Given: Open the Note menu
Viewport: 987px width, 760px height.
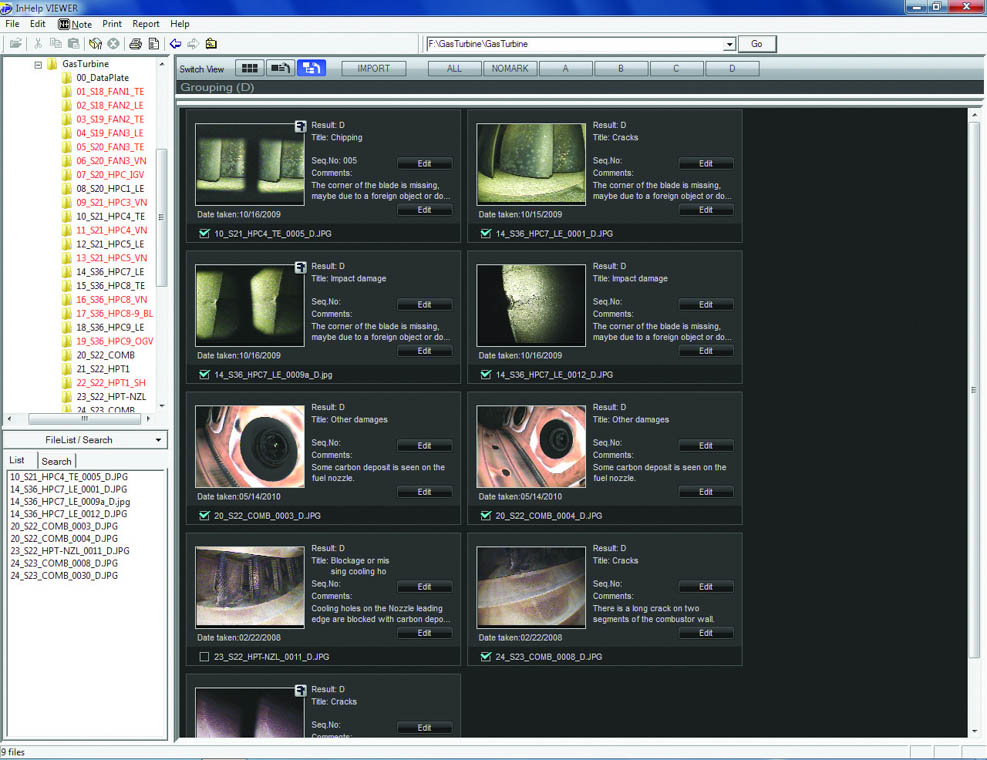Looking at the screenshot, I should (x=75, y=24).
